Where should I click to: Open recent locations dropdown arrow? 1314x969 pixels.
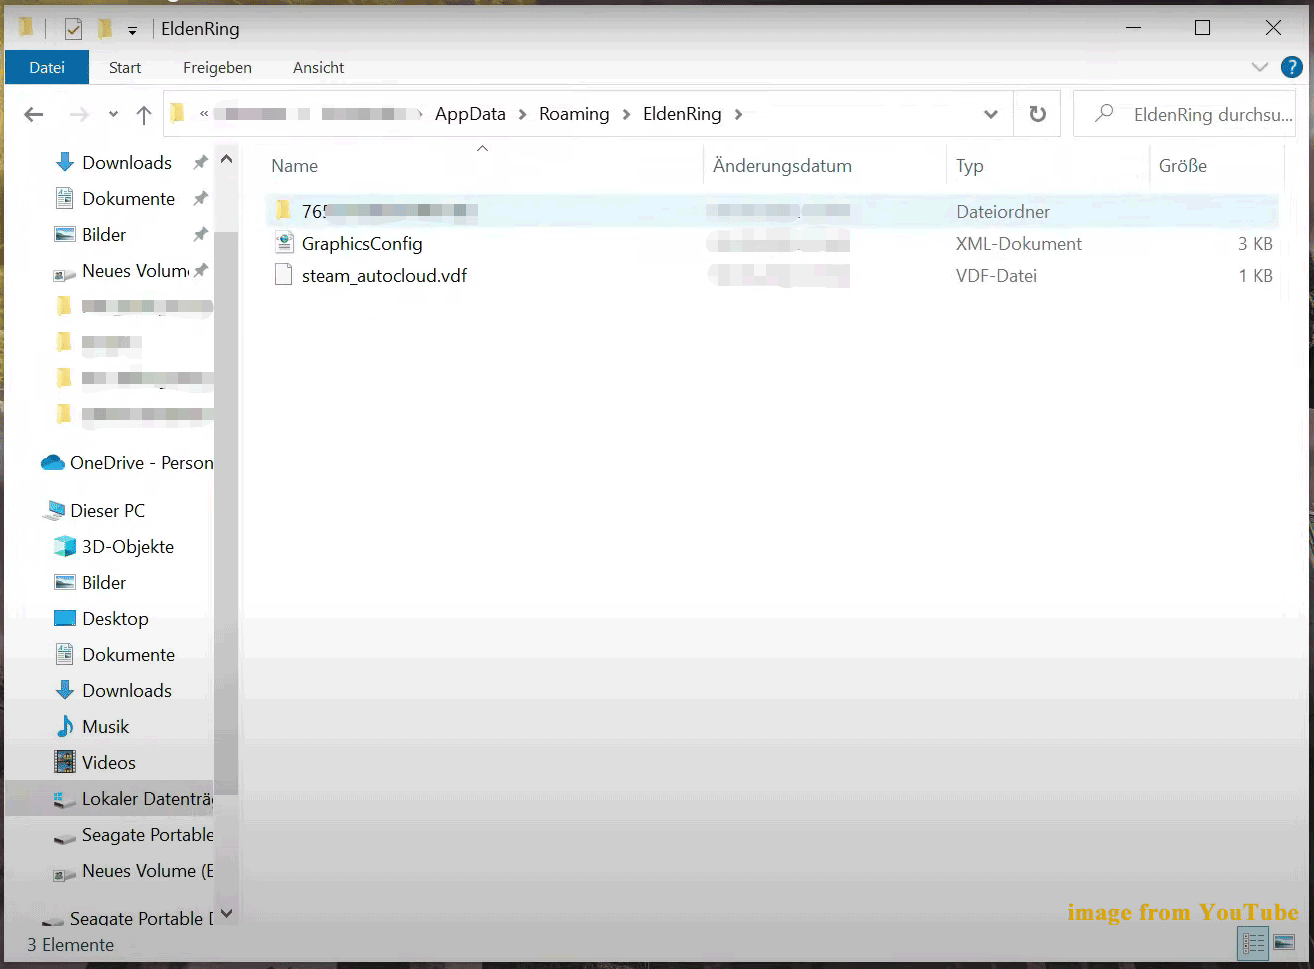(113, 115)
